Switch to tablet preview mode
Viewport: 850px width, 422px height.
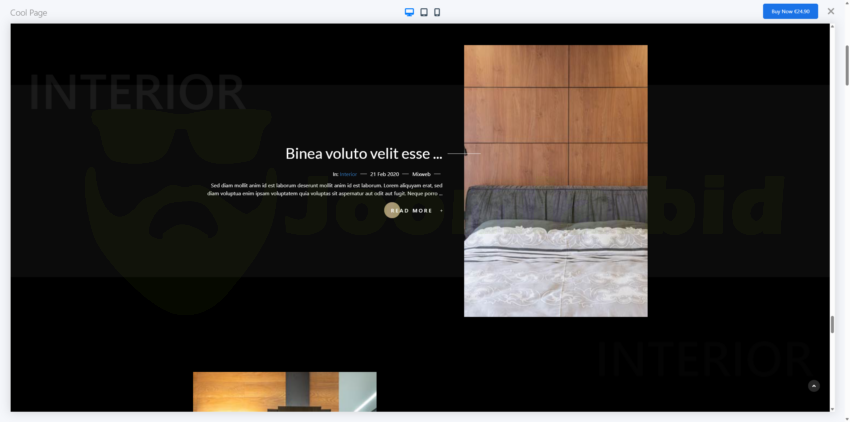(424, 12)
